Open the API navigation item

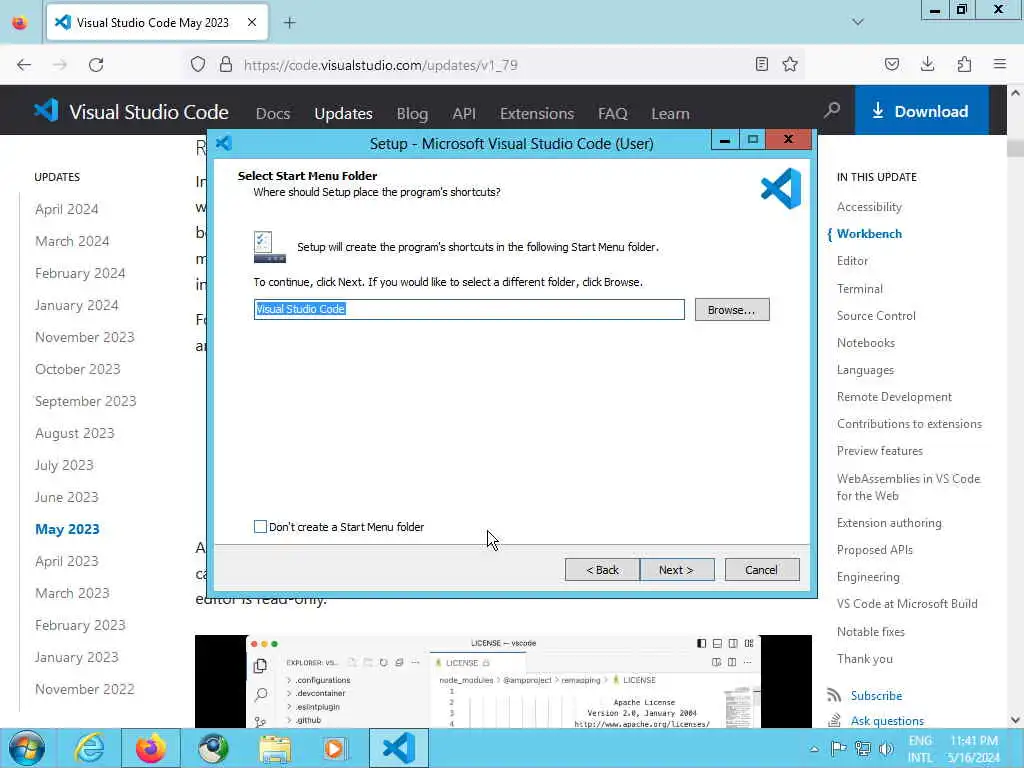click(x=464, y=114)
